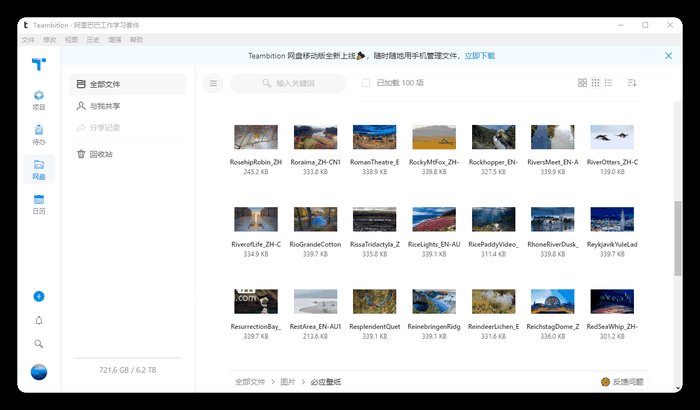Click the 反馈问题 feedback button
Screen dimensions: 700x410
[622, 381]
